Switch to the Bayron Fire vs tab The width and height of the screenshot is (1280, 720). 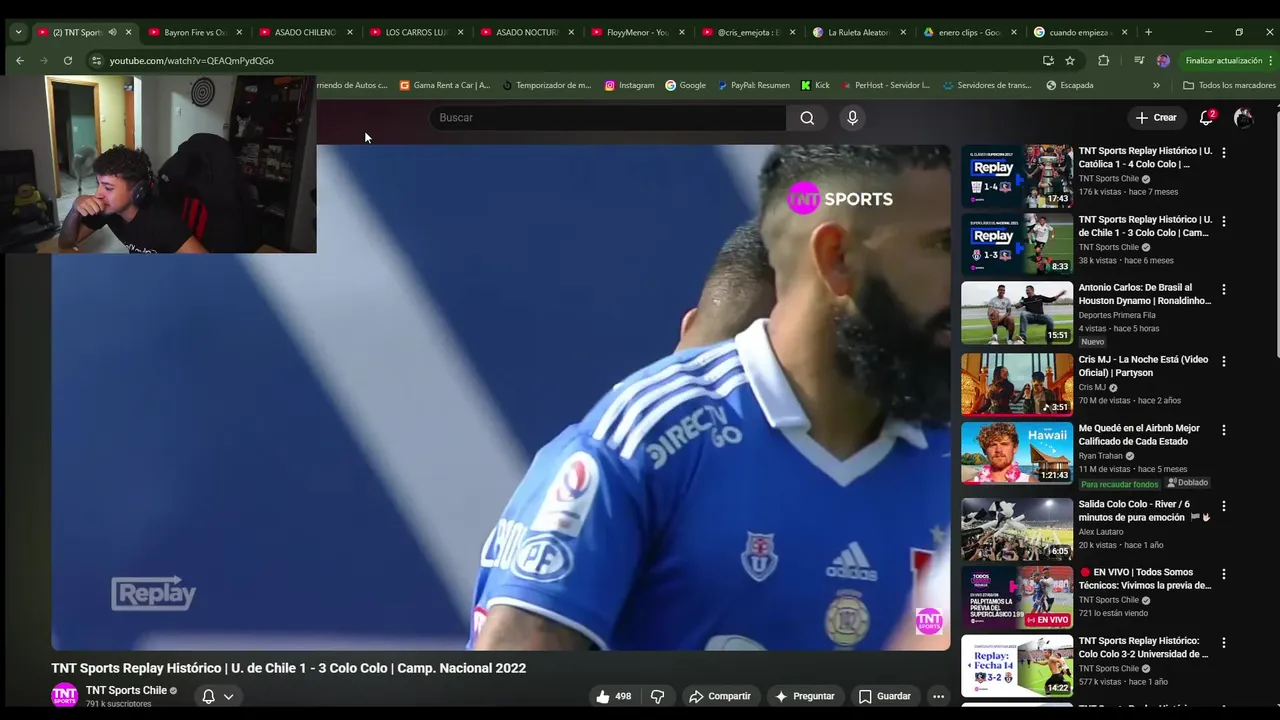click(195, 32)
